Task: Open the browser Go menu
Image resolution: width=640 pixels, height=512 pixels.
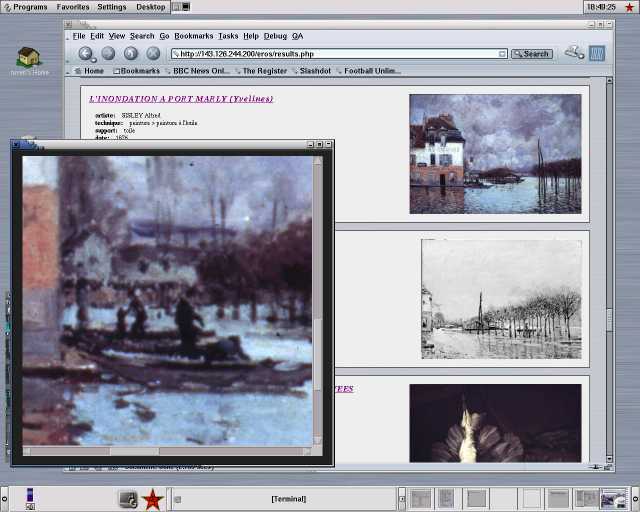Action: (164, 36)
